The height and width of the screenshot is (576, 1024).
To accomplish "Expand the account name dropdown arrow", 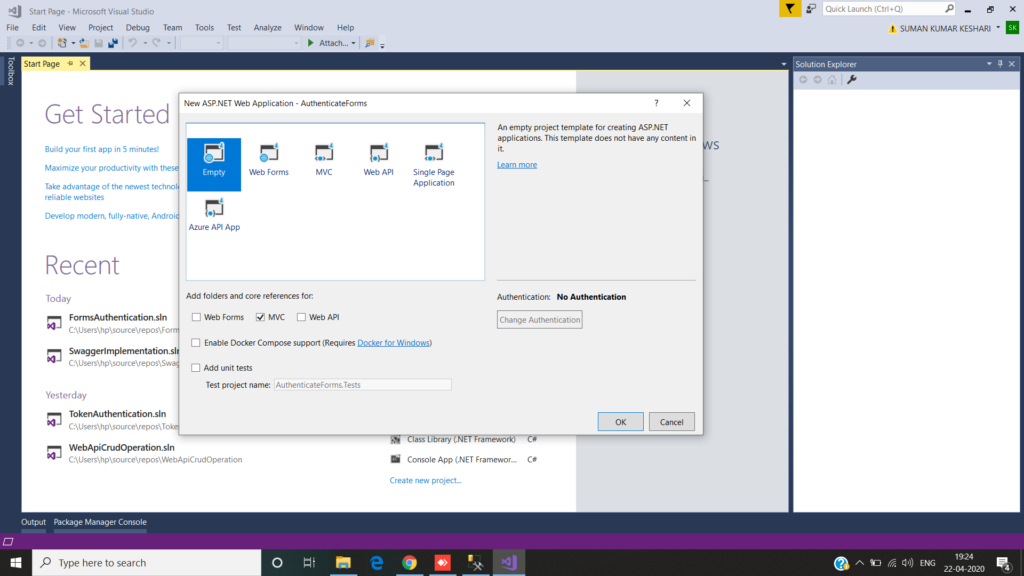I will pyautogui.click(x=998, y=28).
